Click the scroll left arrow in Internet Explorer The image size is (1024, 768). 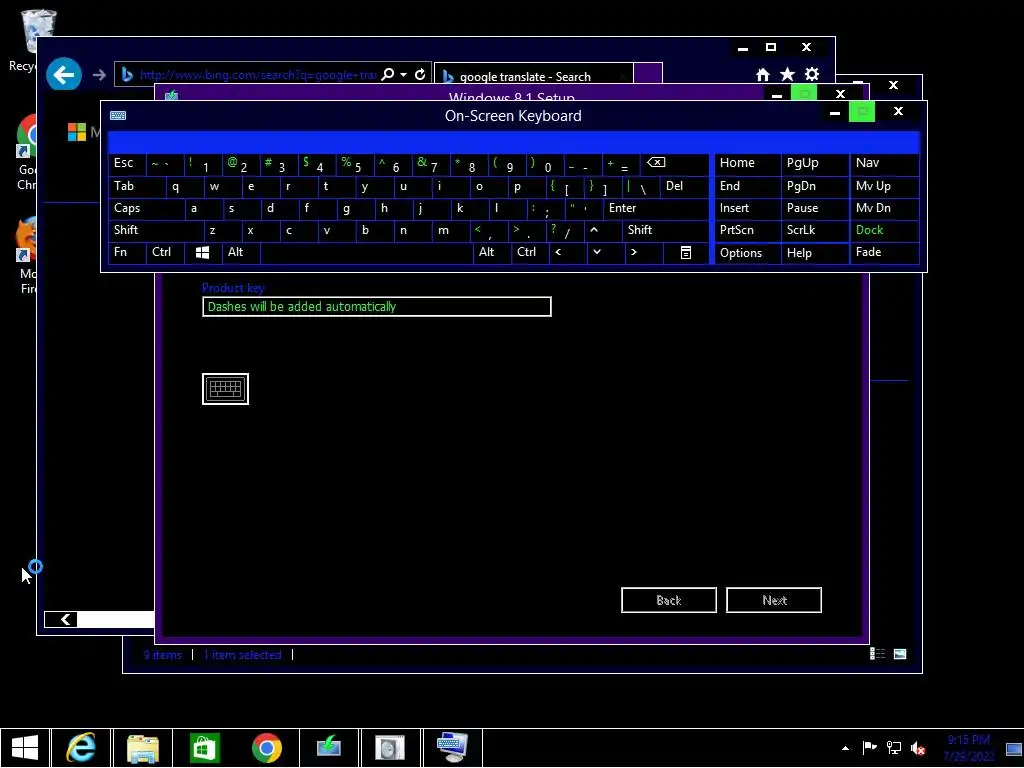(65, 619)
